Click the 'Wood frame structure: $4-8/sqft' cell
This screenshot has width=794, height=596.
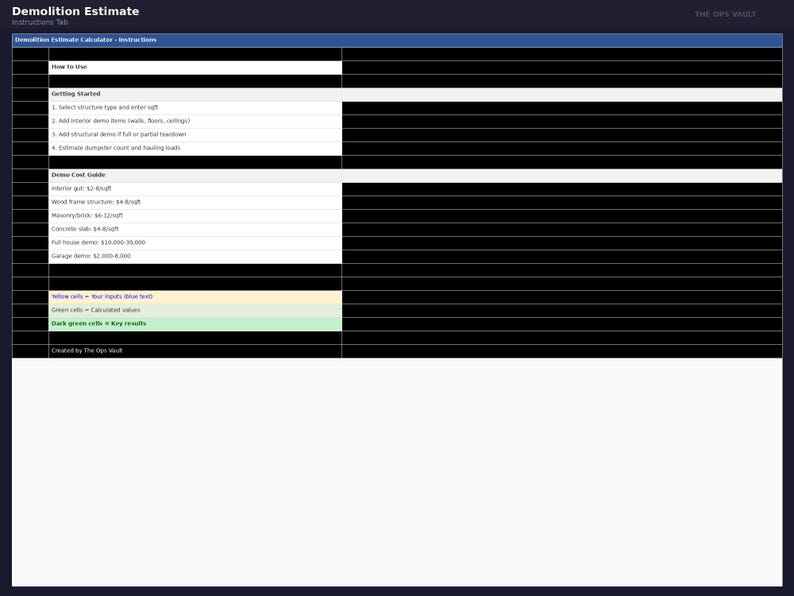tap(195, 203)
